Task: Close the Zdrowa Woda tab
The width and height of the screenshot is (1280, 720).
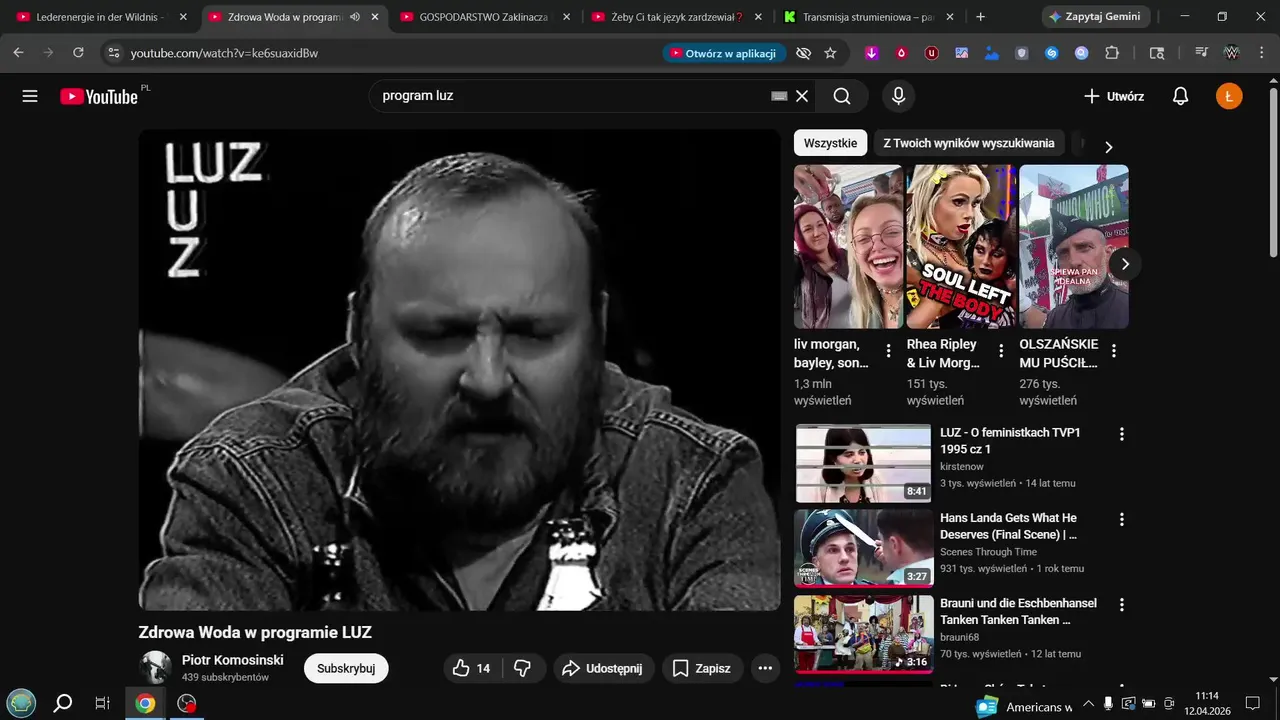Action: [x=375, y=17]
